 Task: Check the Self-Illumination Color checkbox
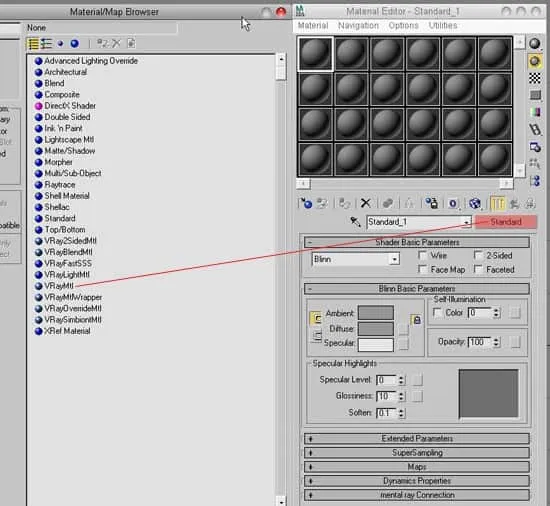click(437, 312)
